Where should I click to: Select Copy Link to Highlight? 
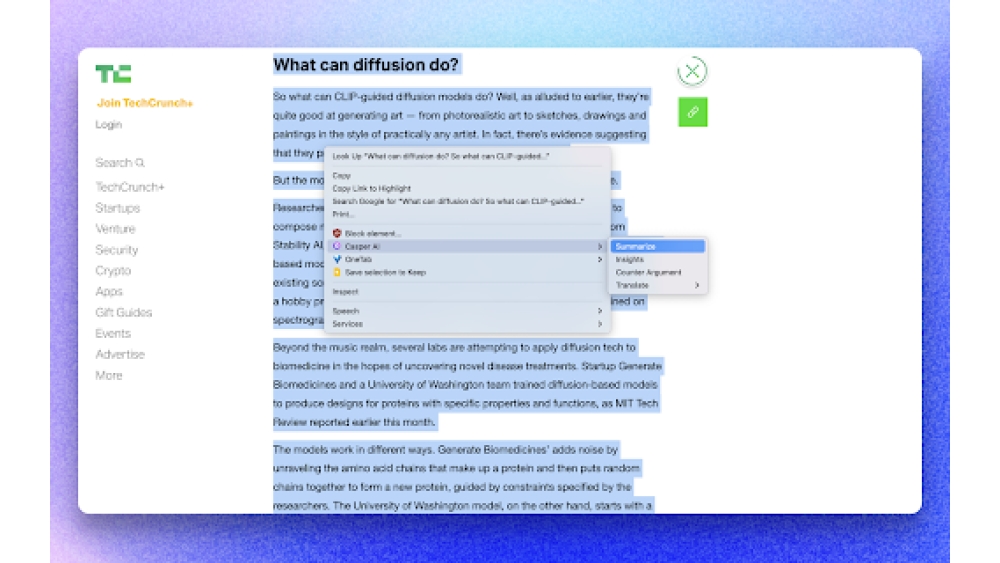pyautogui.click(x=467, y=188)
